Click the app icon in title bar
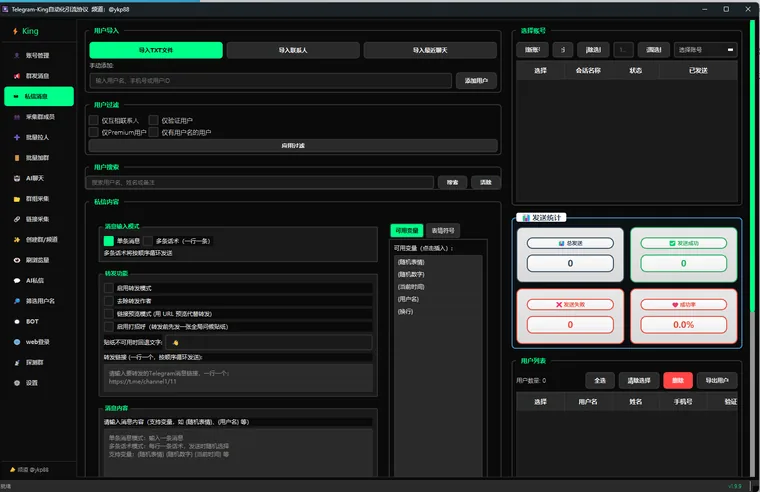 tap(5, 9)
